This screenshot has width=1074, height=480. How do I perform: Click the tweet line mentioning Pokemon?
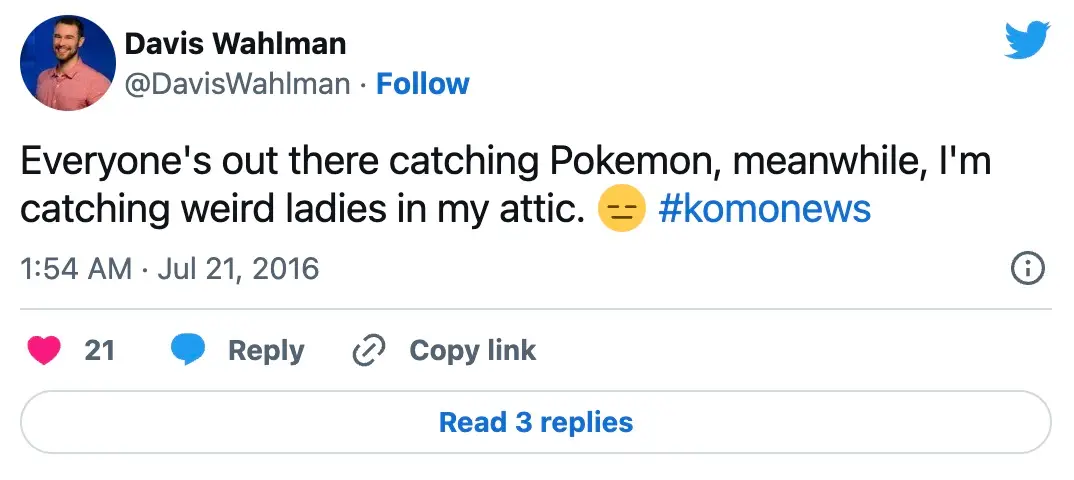[505, 162]
